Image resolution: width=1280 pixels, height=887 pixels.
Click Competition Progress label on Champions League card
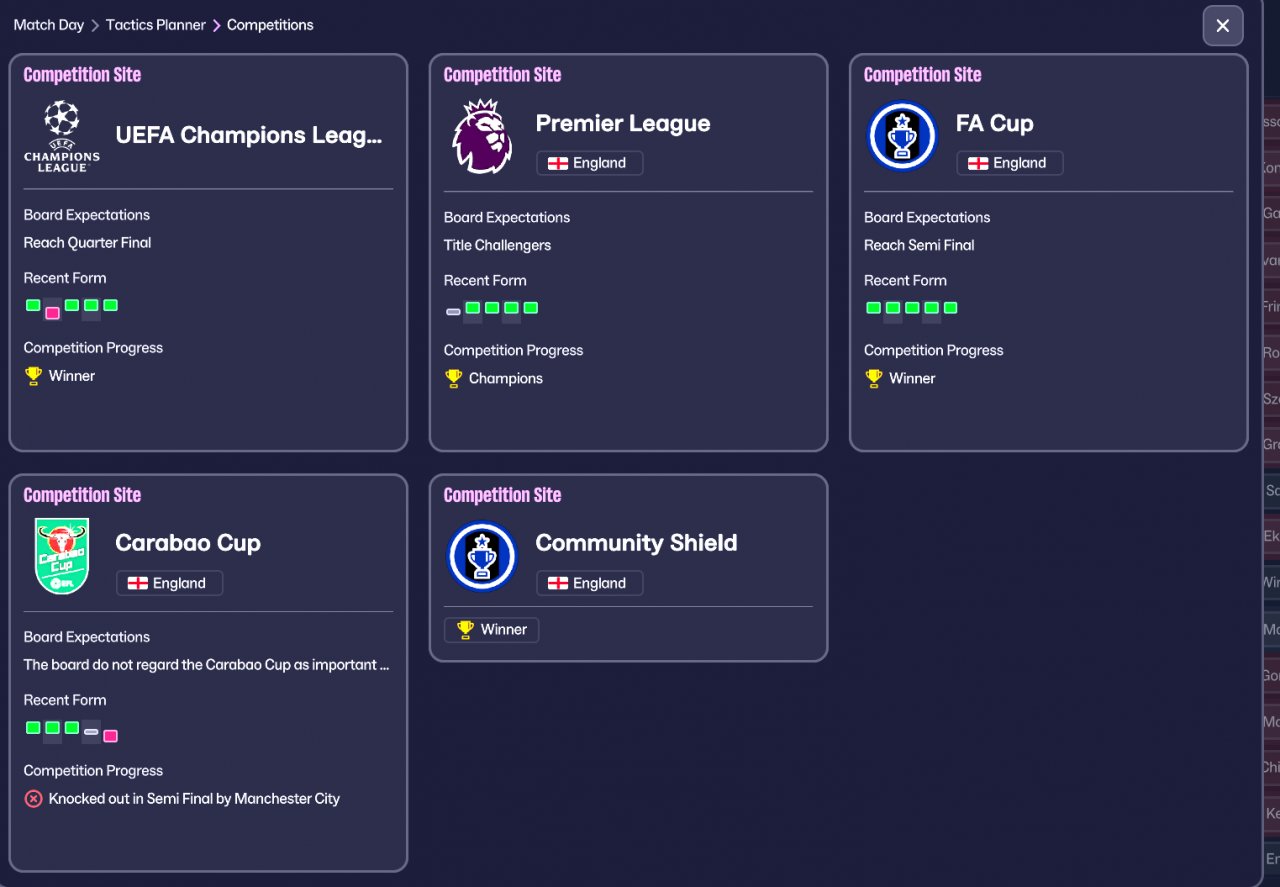pyautogui.click(x=93, y=348)
